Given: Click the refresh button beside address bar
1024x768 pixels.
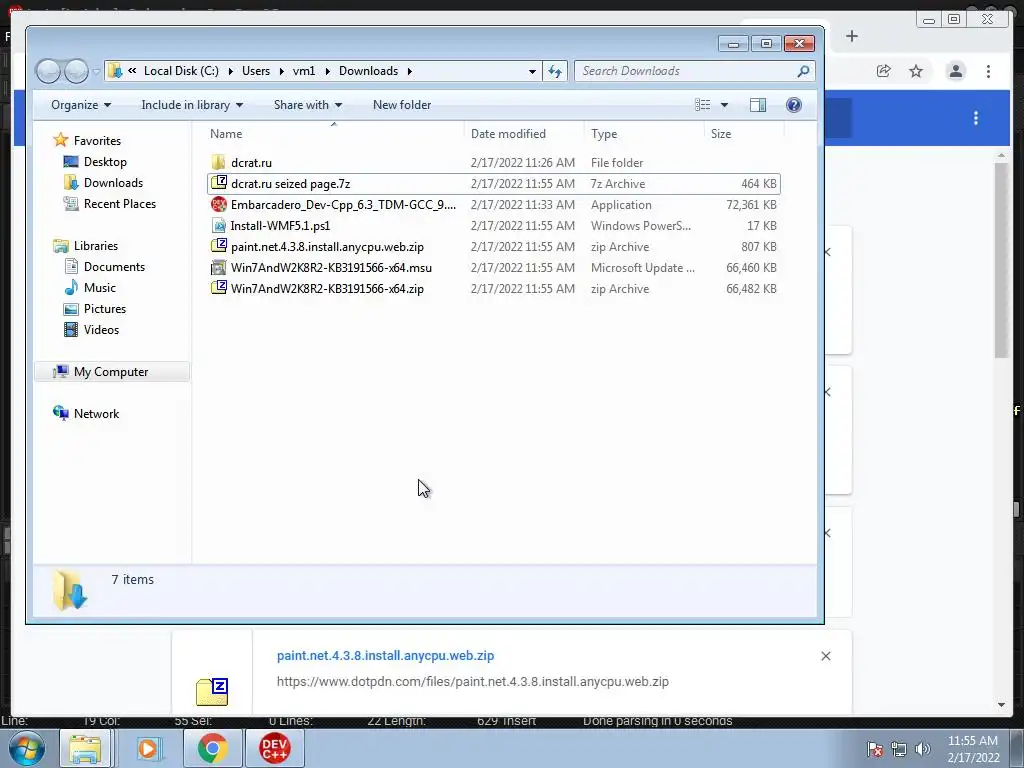Looking at the screenshot, I should 555,71.
